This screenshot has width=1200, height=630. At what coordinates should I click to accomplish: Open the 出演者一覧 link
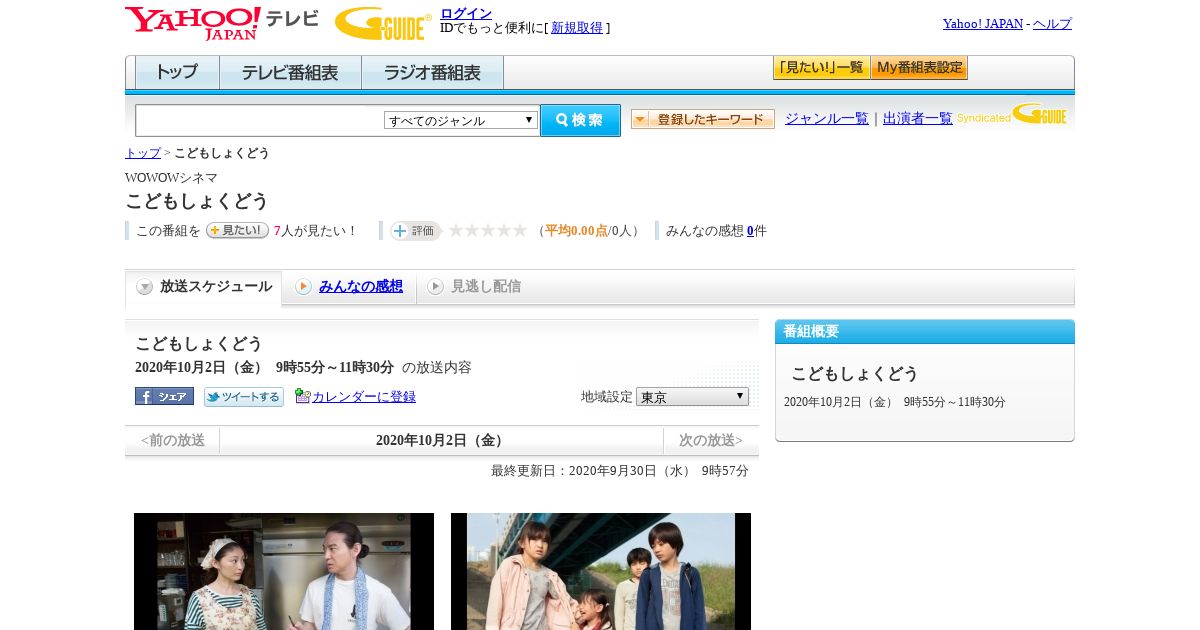tap(918, 118)
